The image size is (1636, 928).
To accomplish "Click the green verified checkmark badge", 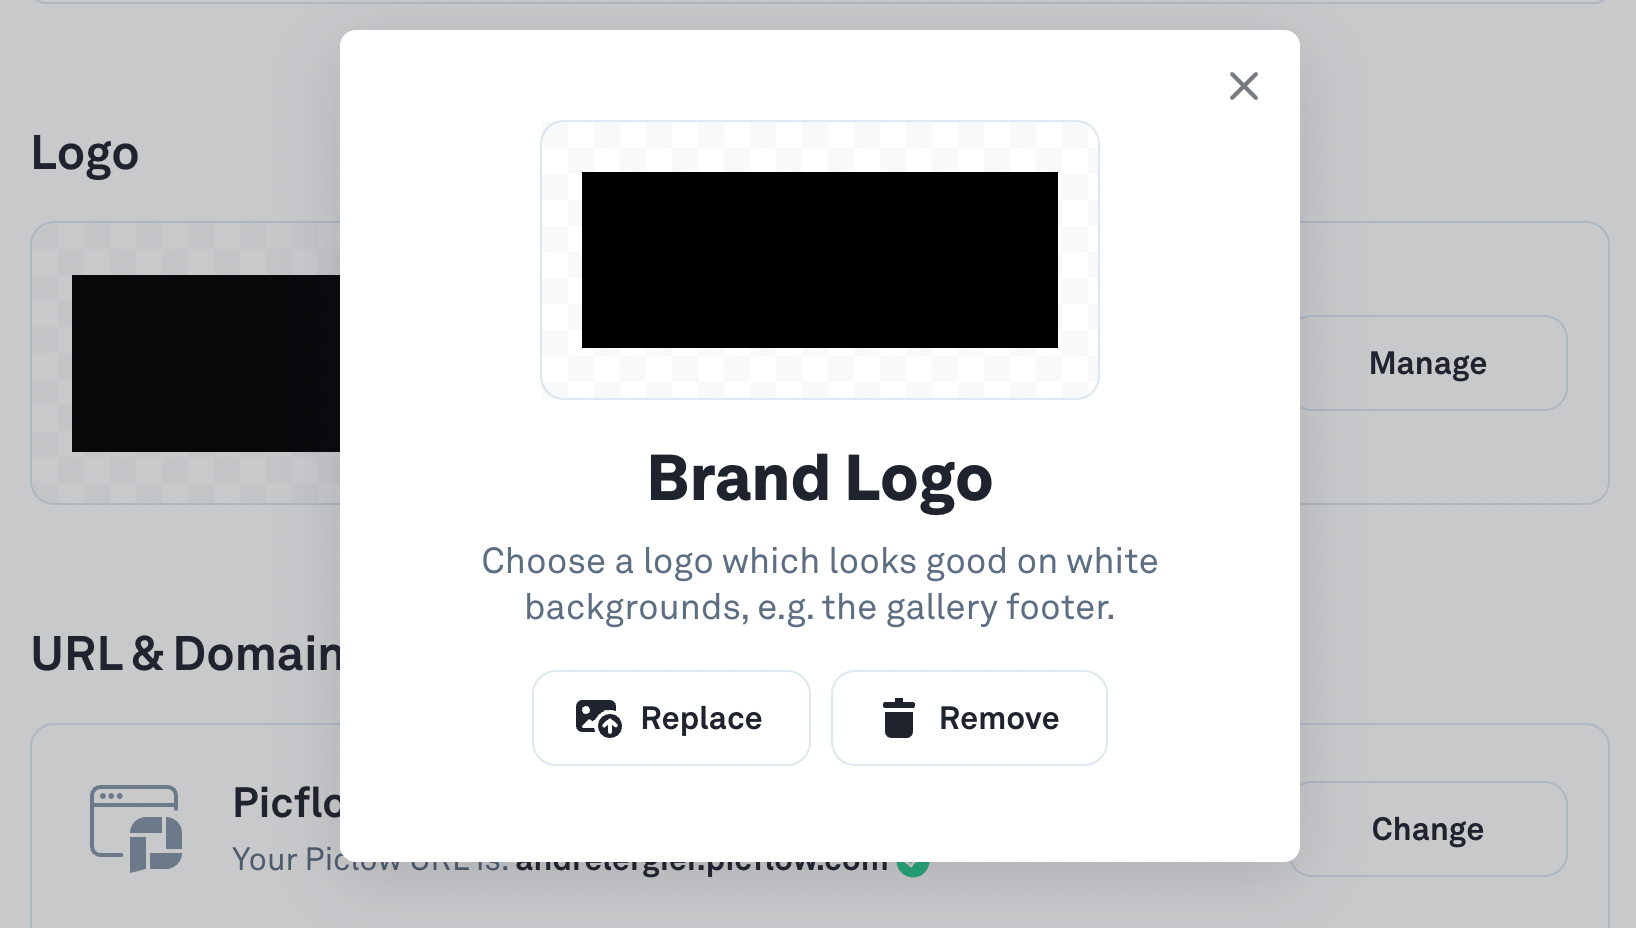I will [x=913, y=866].
